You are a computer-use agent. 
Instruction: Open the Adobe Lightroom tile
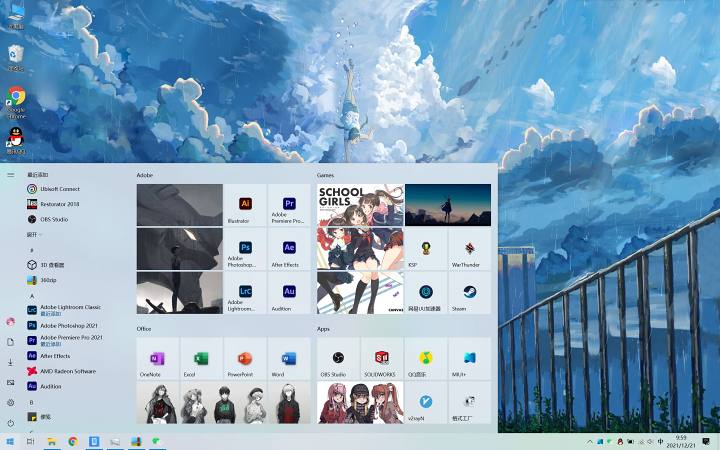tap(245, 293)
